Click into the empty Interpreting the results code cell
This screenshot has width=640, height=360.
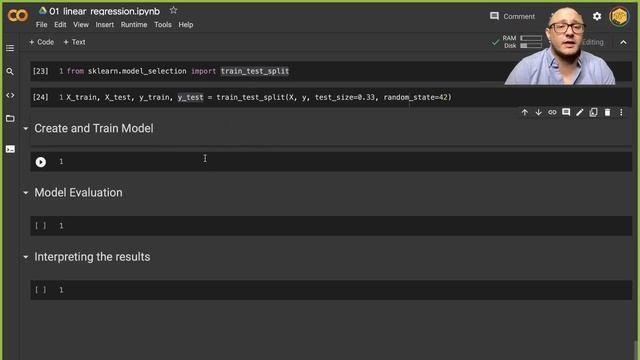point(331,290)
